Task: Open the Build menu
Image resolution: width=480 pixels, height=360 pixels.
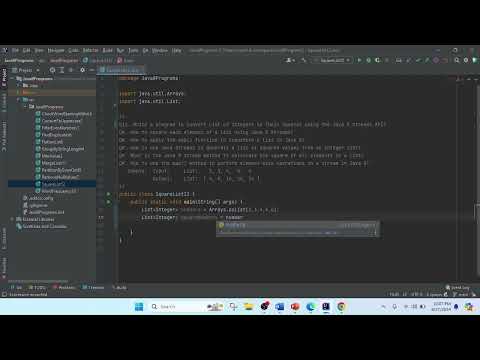Action: (x=107, y=50)
